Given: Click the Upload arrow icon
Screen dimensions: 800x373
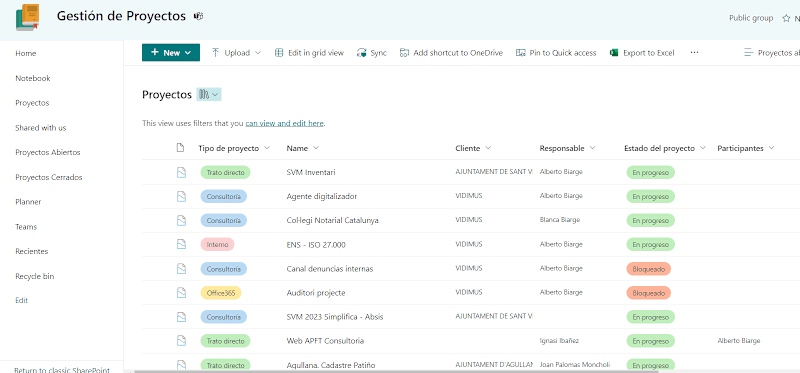Looking at the screenshot, I should (215, 53).
